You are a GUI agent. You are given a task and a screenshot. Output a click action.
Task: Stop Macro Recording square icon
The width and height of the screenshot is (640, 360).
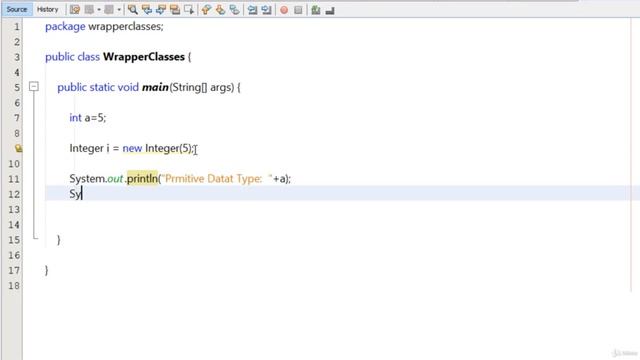point(298,10)
